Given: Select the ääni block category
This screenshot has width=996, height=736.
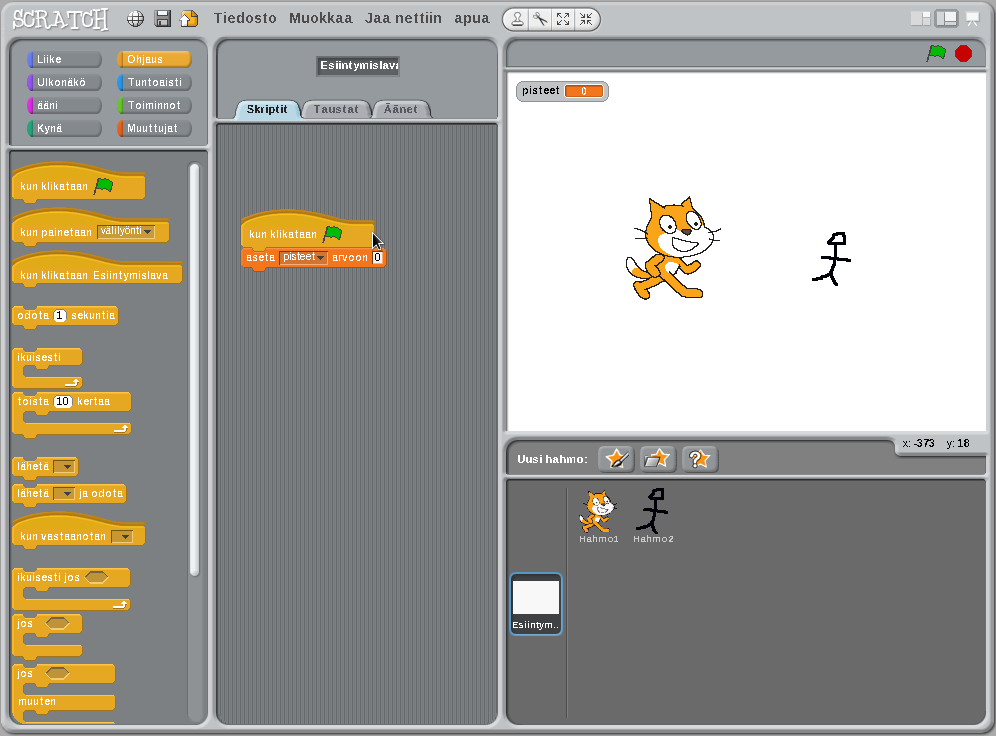Looking at the screenshot, I should tap(64, 105).
